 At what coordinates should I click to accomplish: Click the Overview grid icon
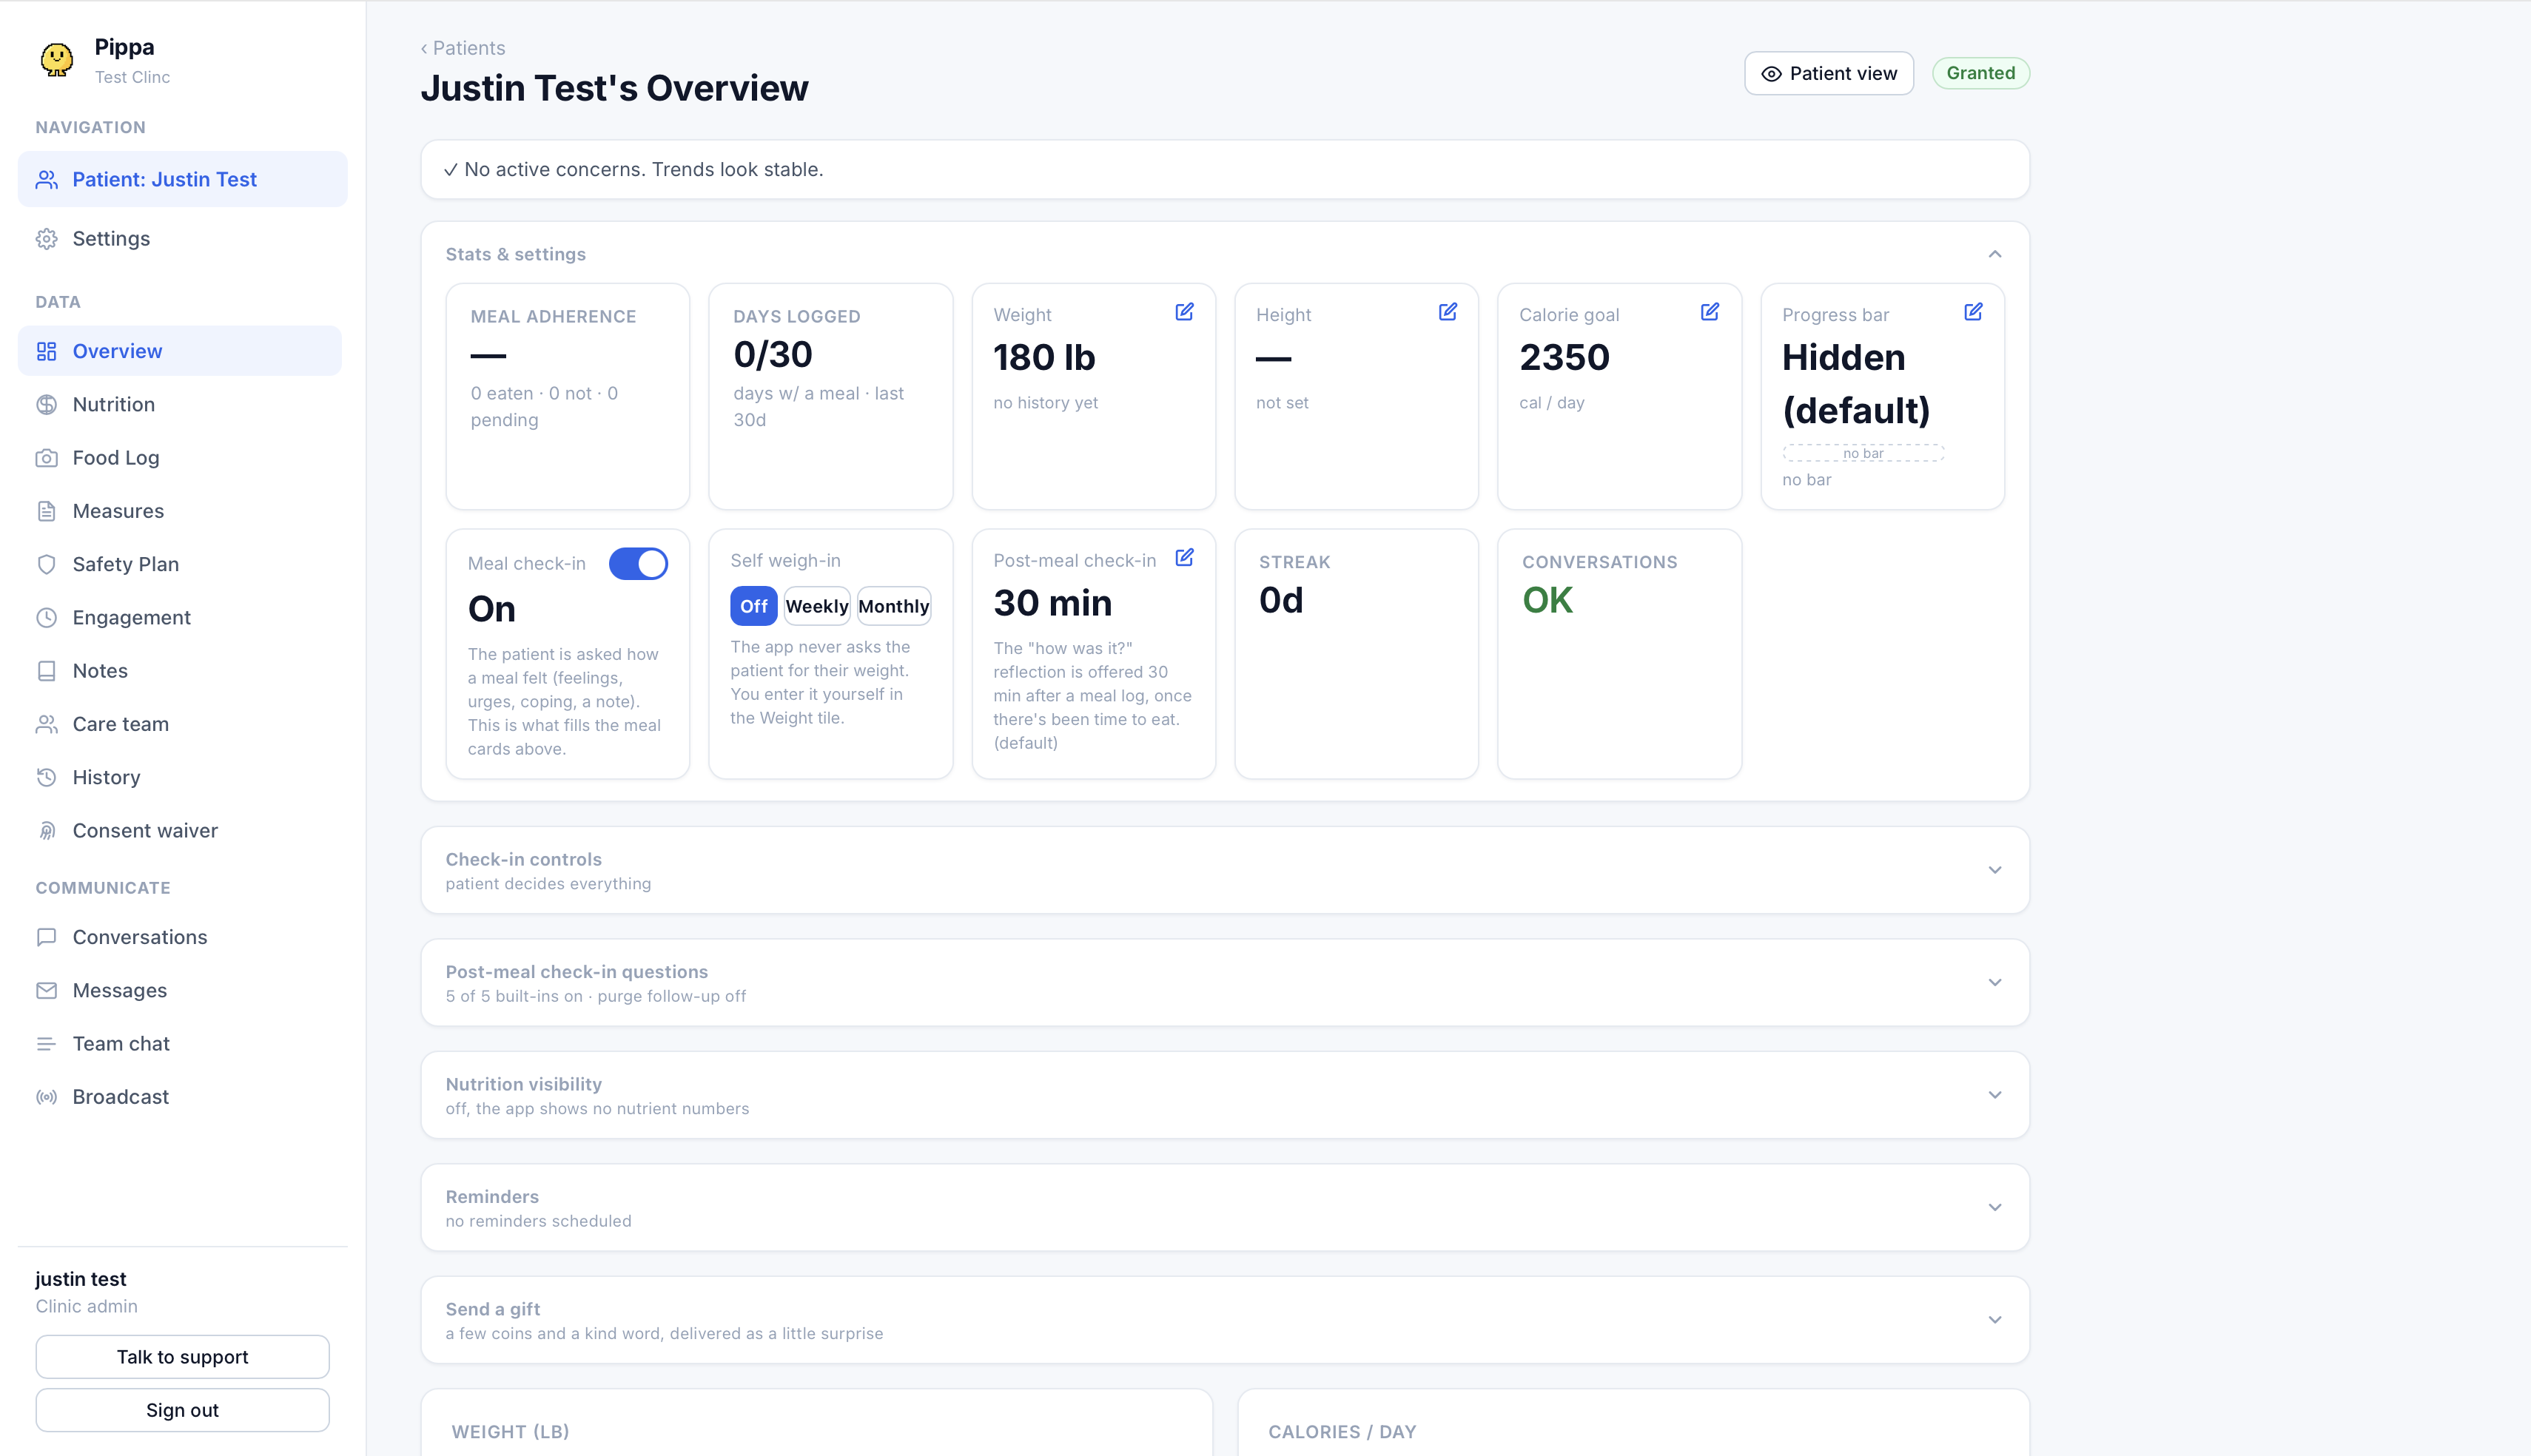47,351
